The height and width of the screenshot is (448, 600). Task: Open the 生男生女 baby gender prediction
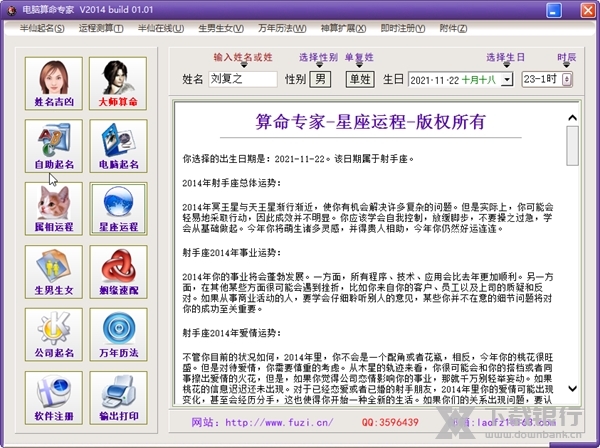point(54,272)
